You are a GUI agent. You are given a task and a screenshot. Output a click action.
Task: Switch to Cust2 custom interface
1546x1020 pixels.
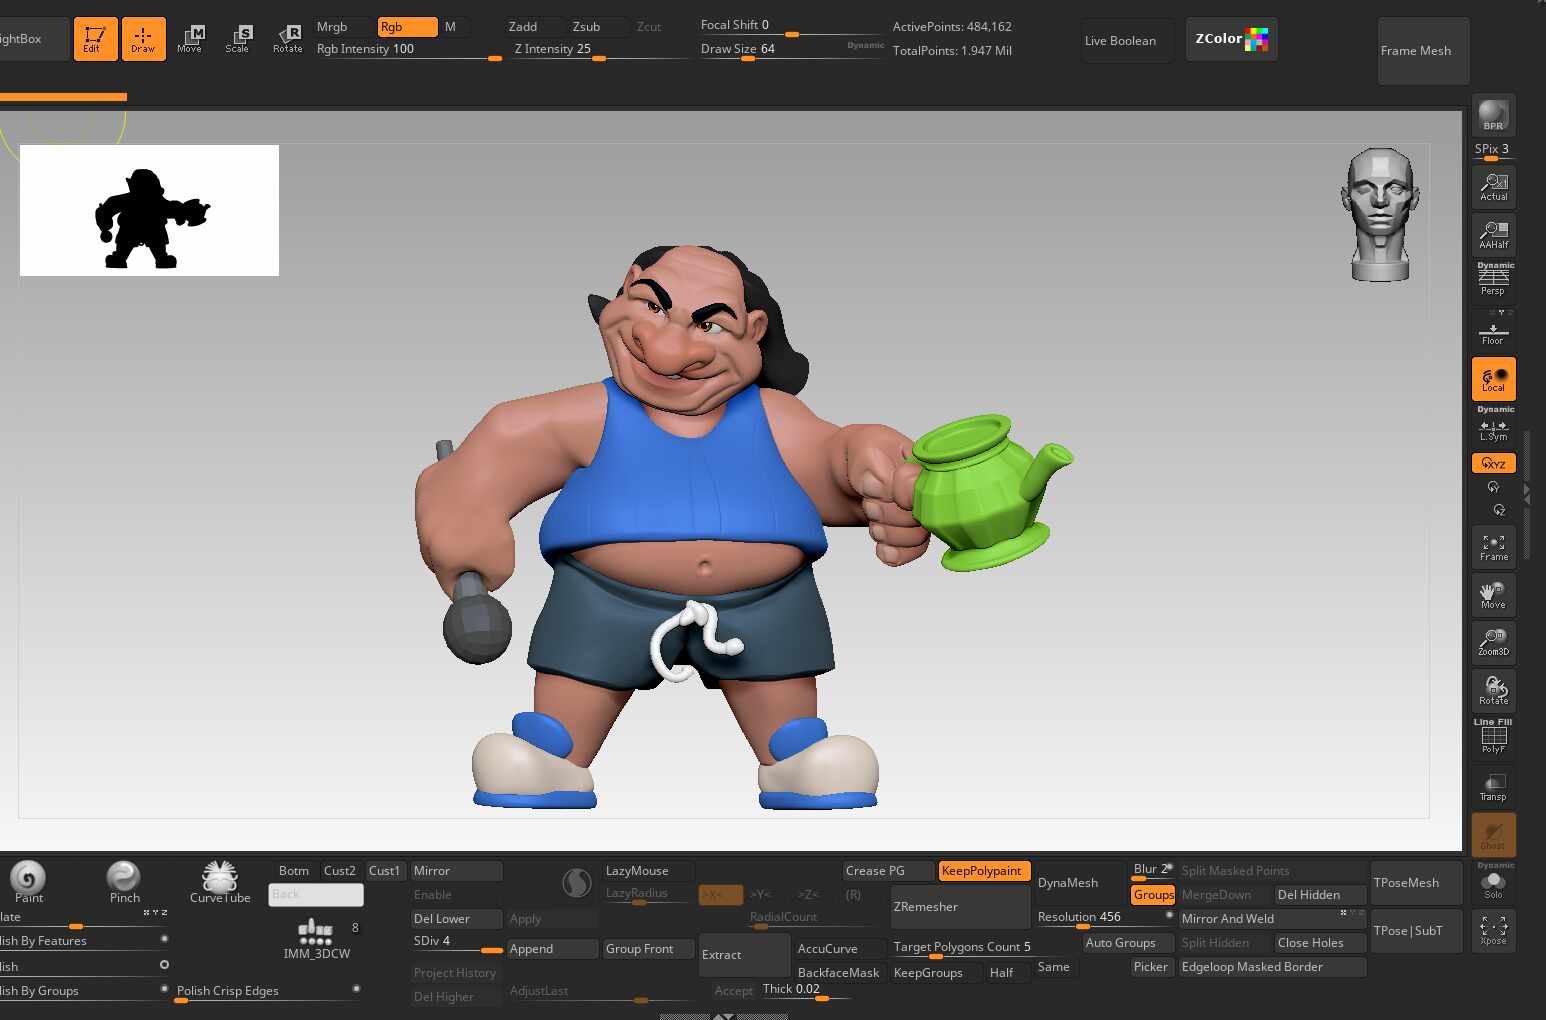pyautogui.click(x=340, y=871)
